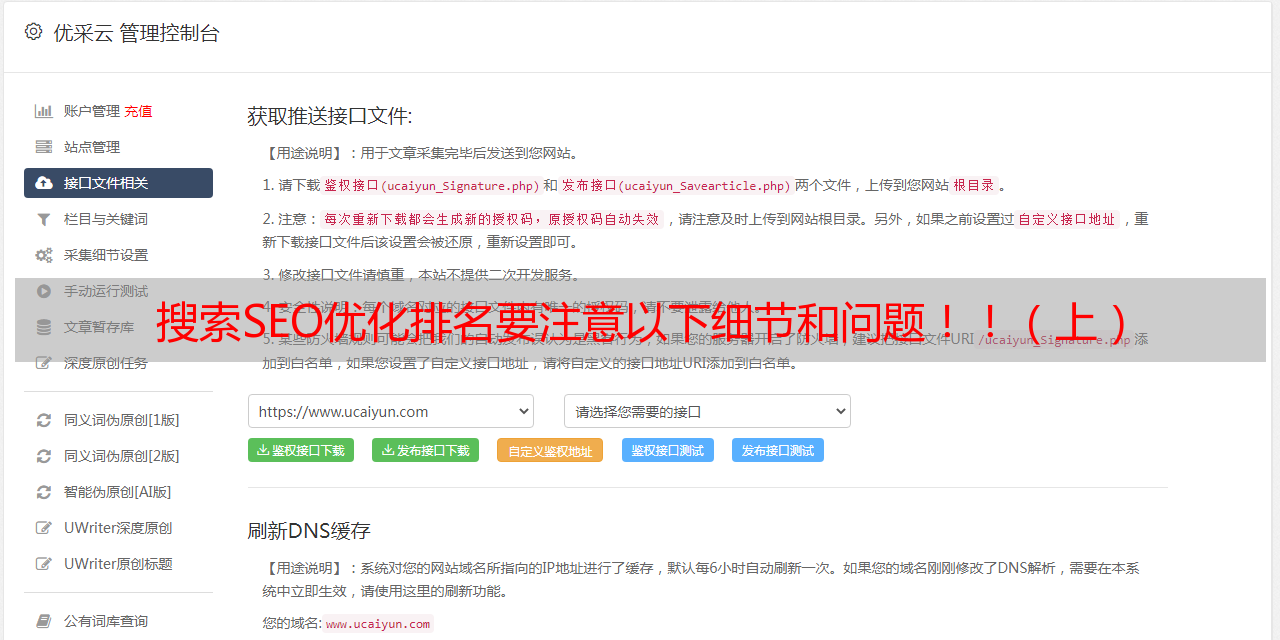Click the green 鉴权接口下载 button

(301, 450)
